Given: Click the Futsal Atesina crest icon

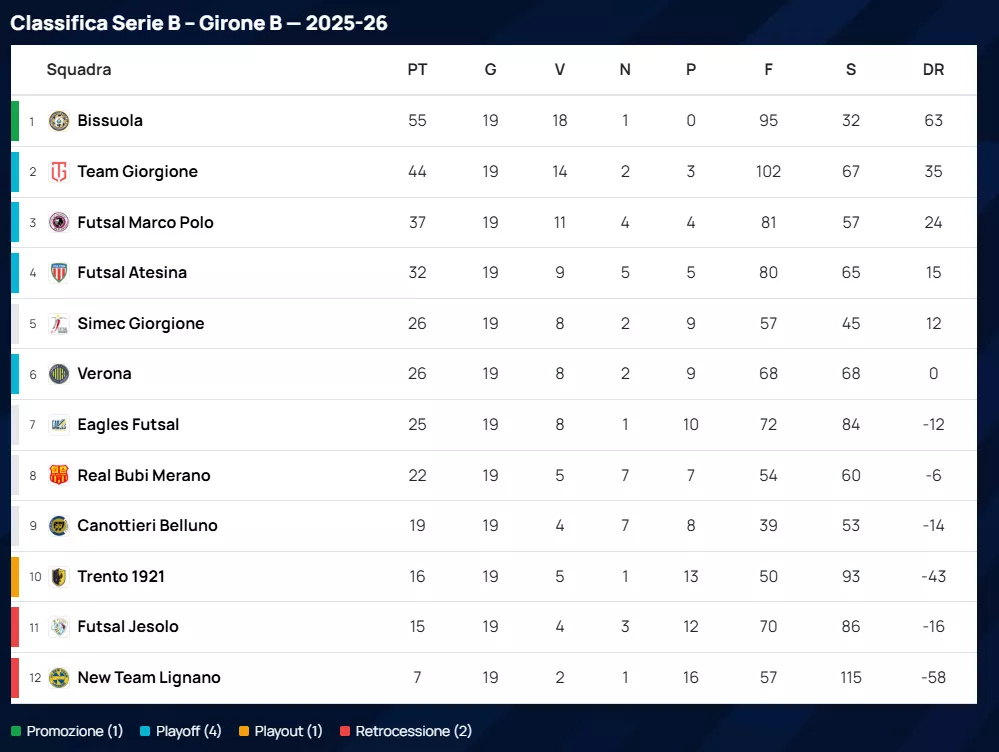Looking at the screenshot, I should [59, 273].
